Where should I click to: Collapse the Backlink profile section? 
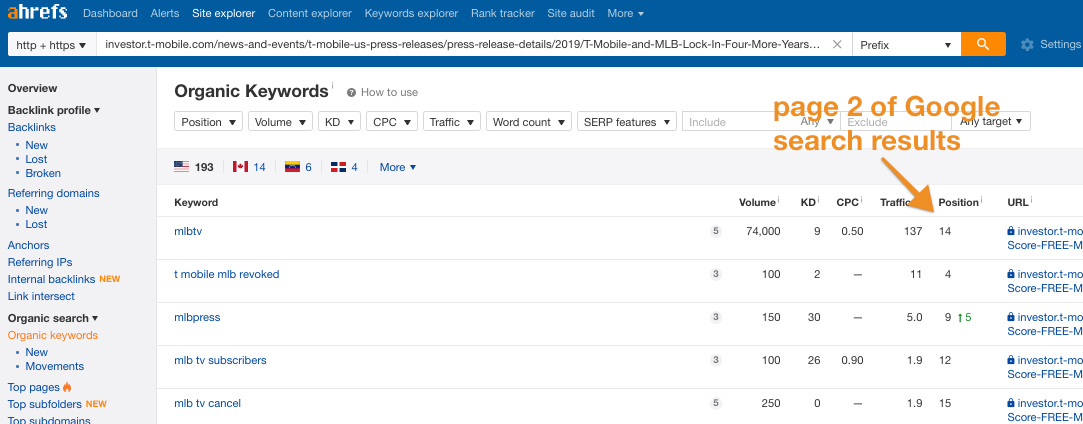[x=54, y=110]
